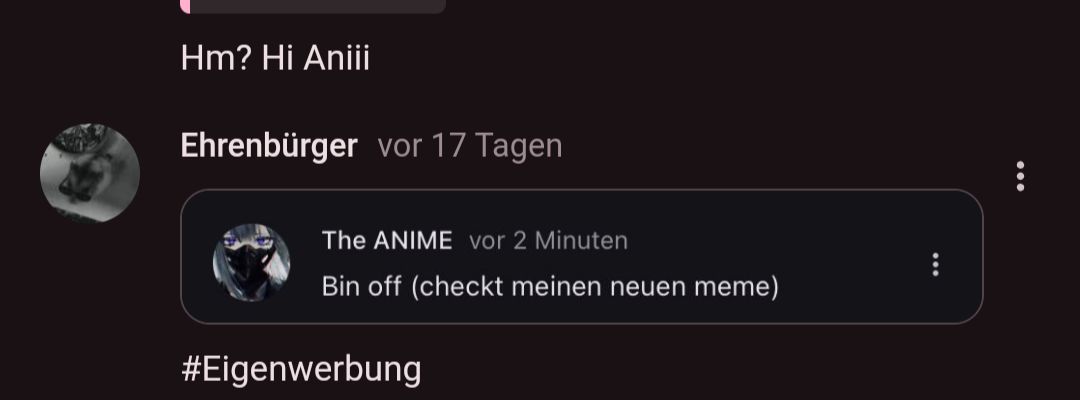Viewport: 1080px width, 400px height.
Task: Click the 'vor 2 Minuten' timestamp in the quote
Action: pos(548,240)
